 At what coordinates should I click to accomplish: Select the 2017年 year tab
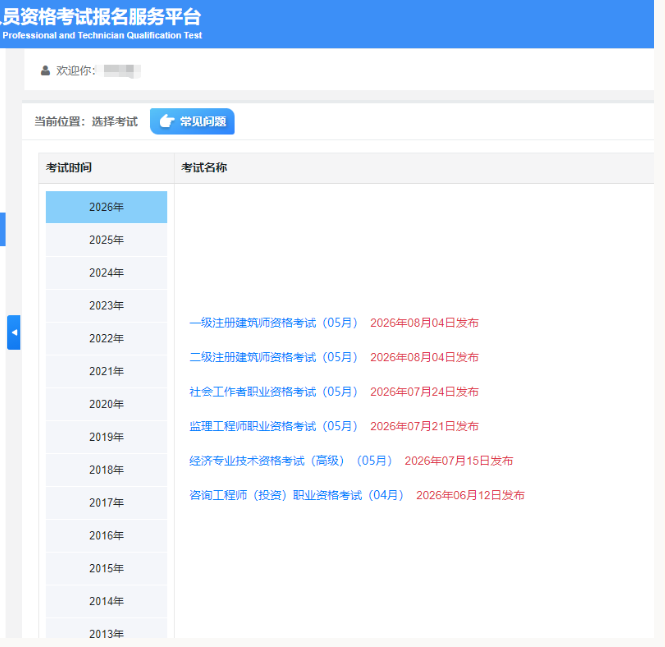[106, 503]
